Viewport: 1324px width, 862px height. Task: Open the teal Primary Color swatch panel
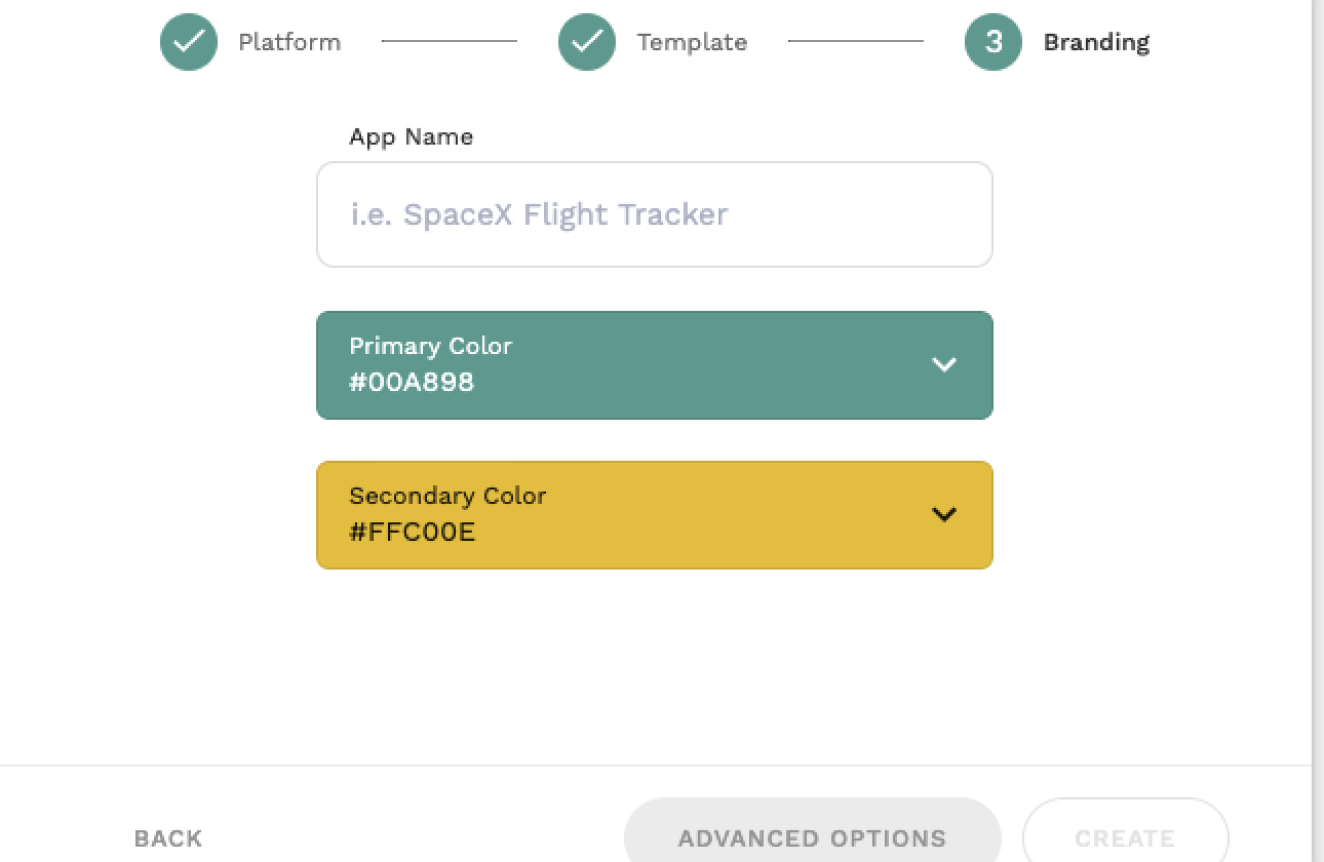pos(655,365)
